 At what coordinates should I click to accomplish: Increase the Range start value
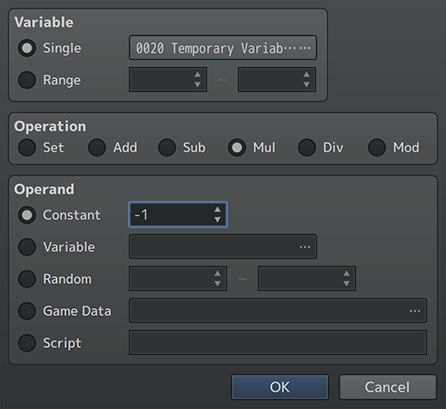coord(197,74)
